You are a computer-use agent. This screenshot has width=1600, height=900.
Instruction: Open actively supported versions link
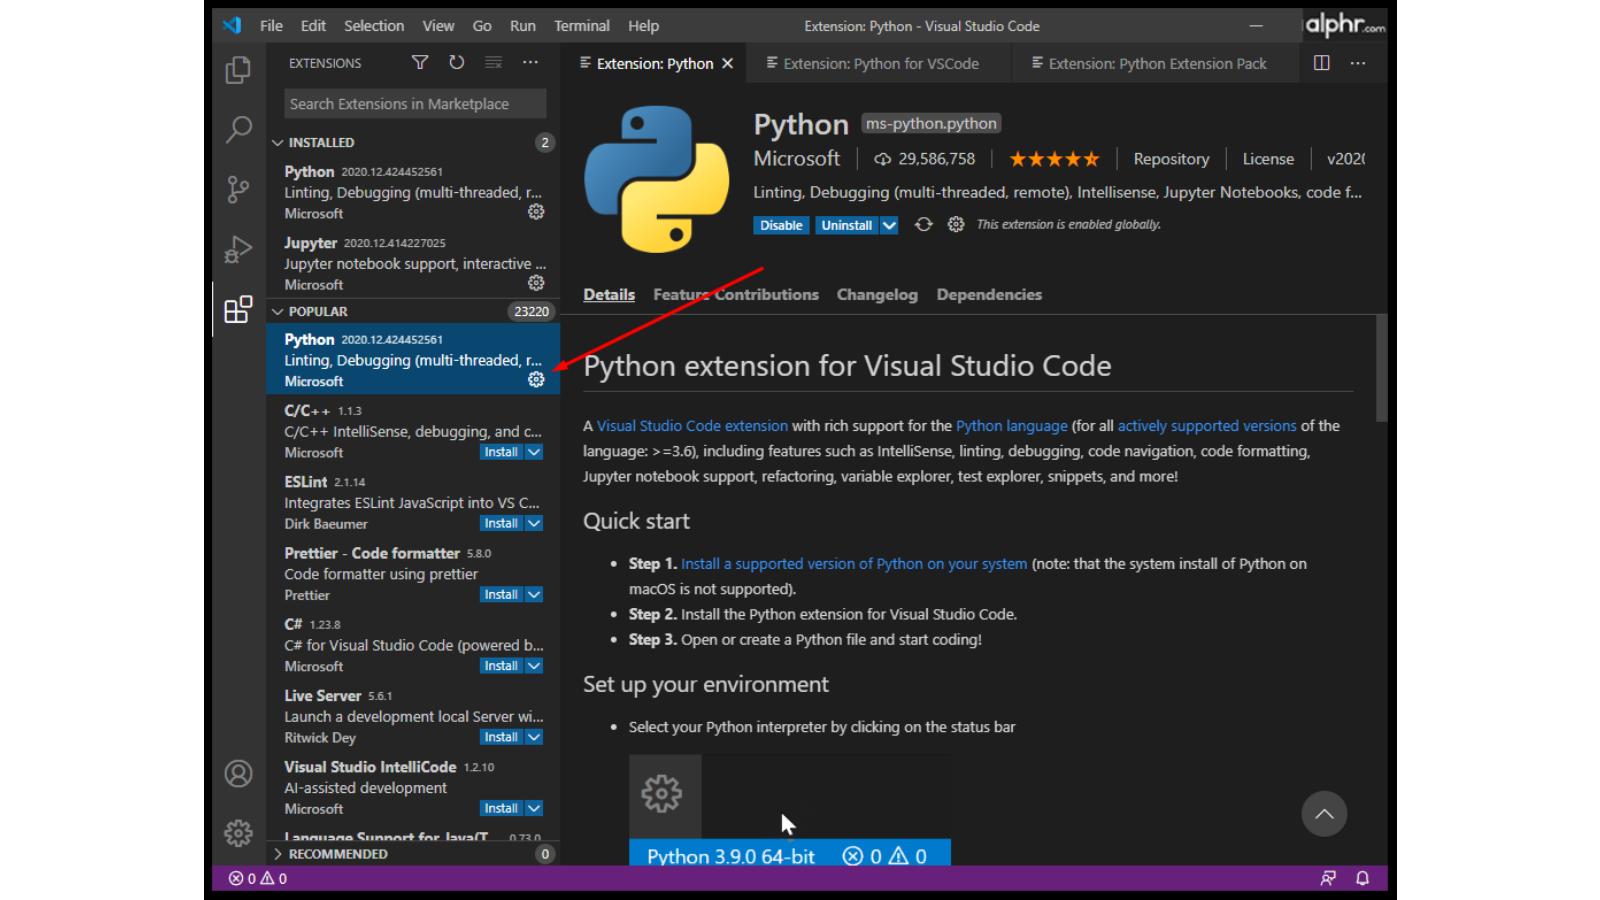(1207, 426)
